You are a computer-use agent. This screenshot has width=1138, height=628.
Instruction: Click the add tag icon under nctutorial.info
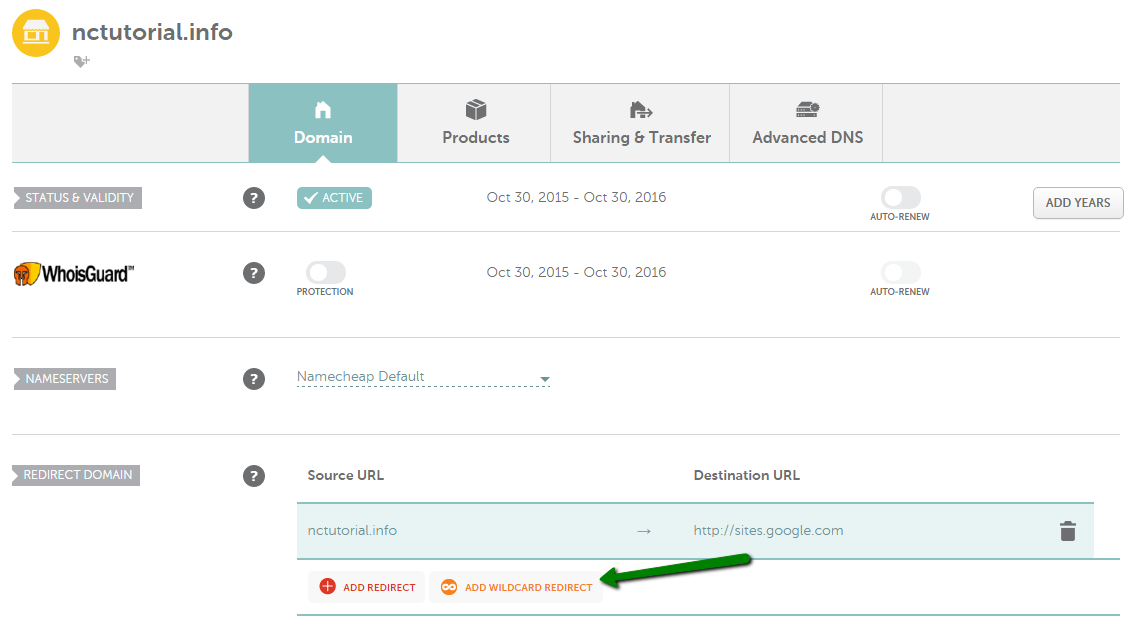tap(81, 62)
